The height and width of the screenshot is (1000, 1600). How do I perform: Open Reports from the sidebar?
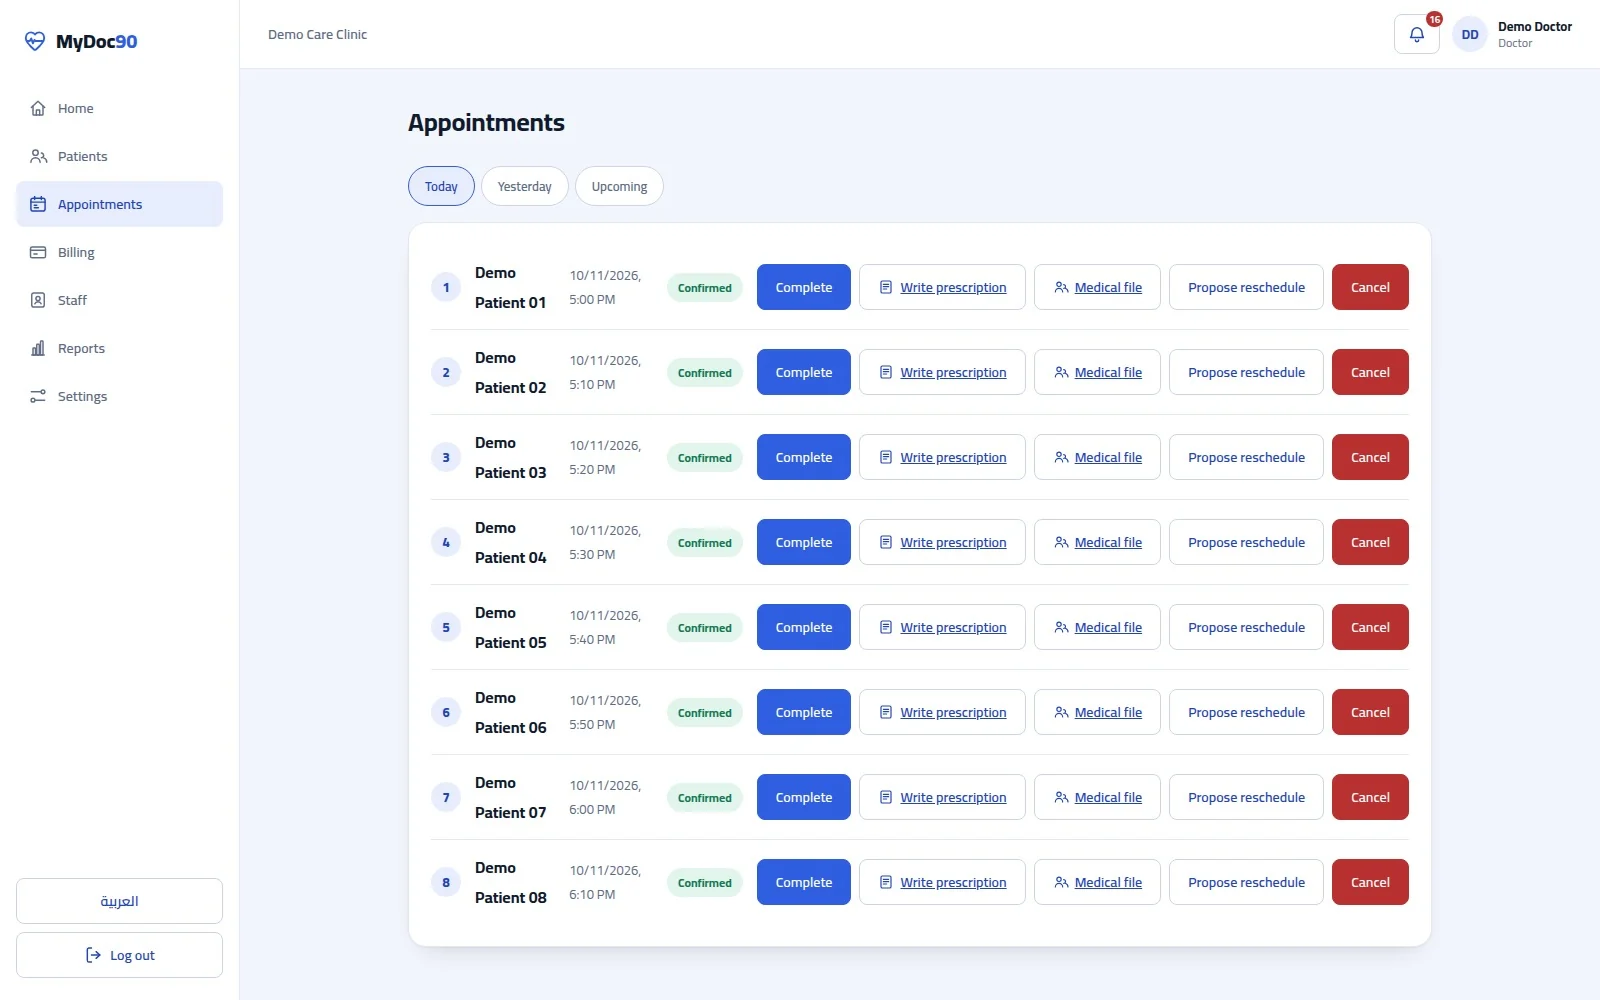[x=119, y=348]
